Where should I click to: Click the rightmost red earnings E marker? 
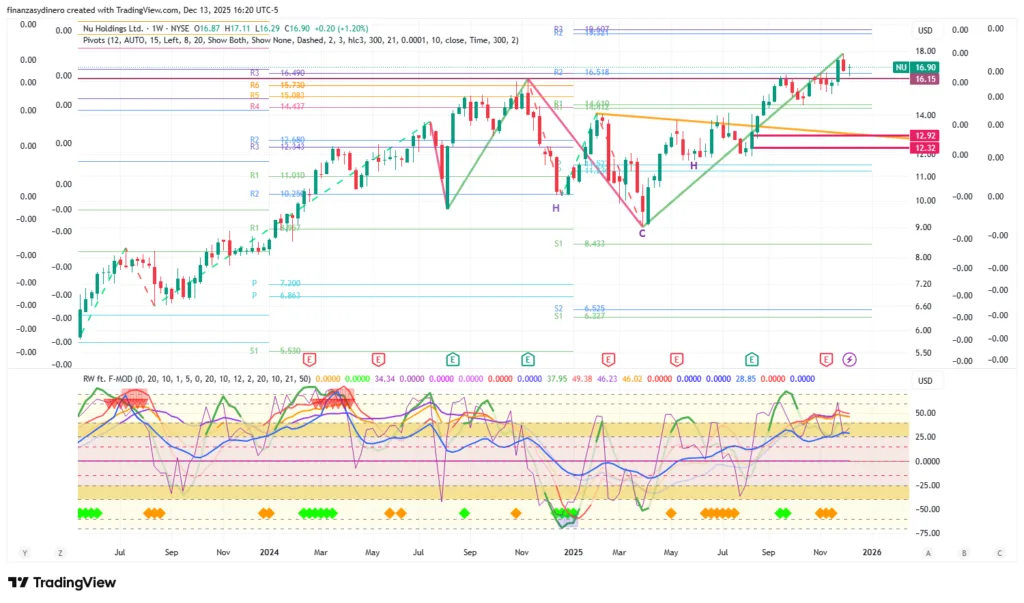tap(826, 359)
